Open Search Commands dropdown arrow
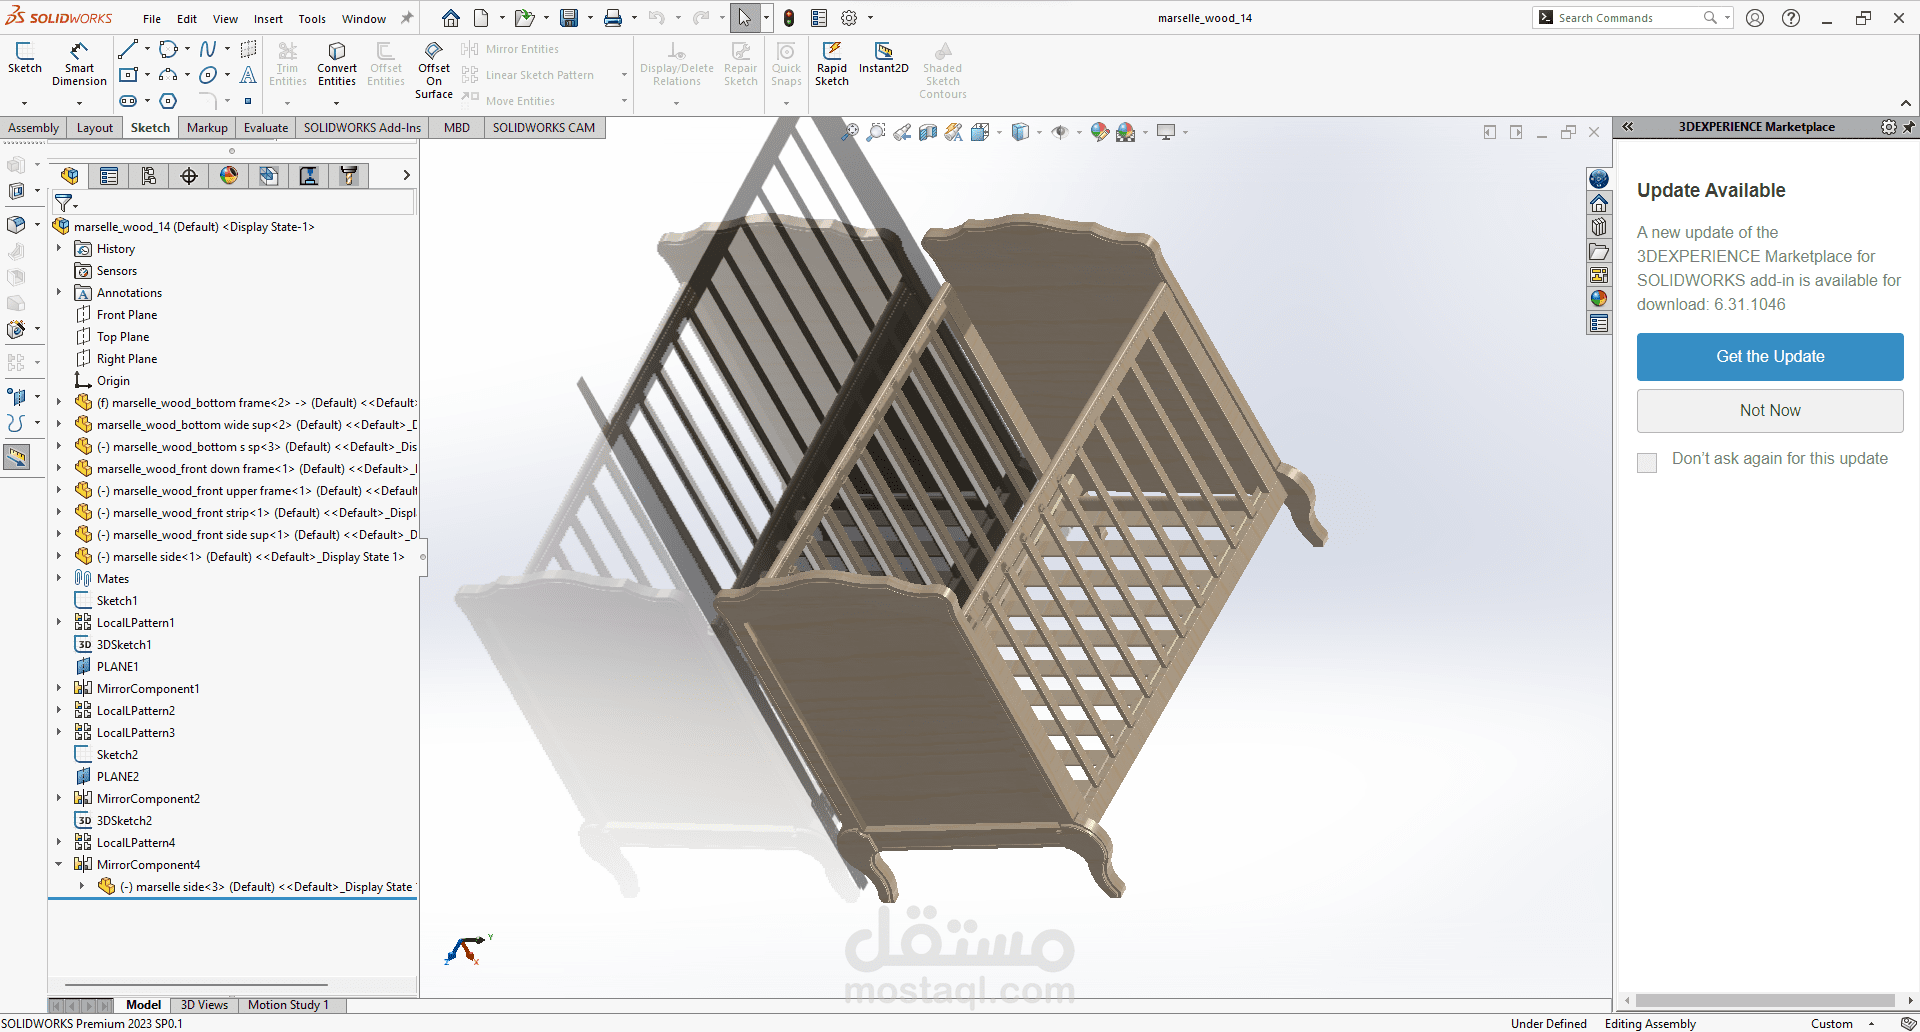Viewport: 1920px width, 1032px height. (x=1727, y=18)
